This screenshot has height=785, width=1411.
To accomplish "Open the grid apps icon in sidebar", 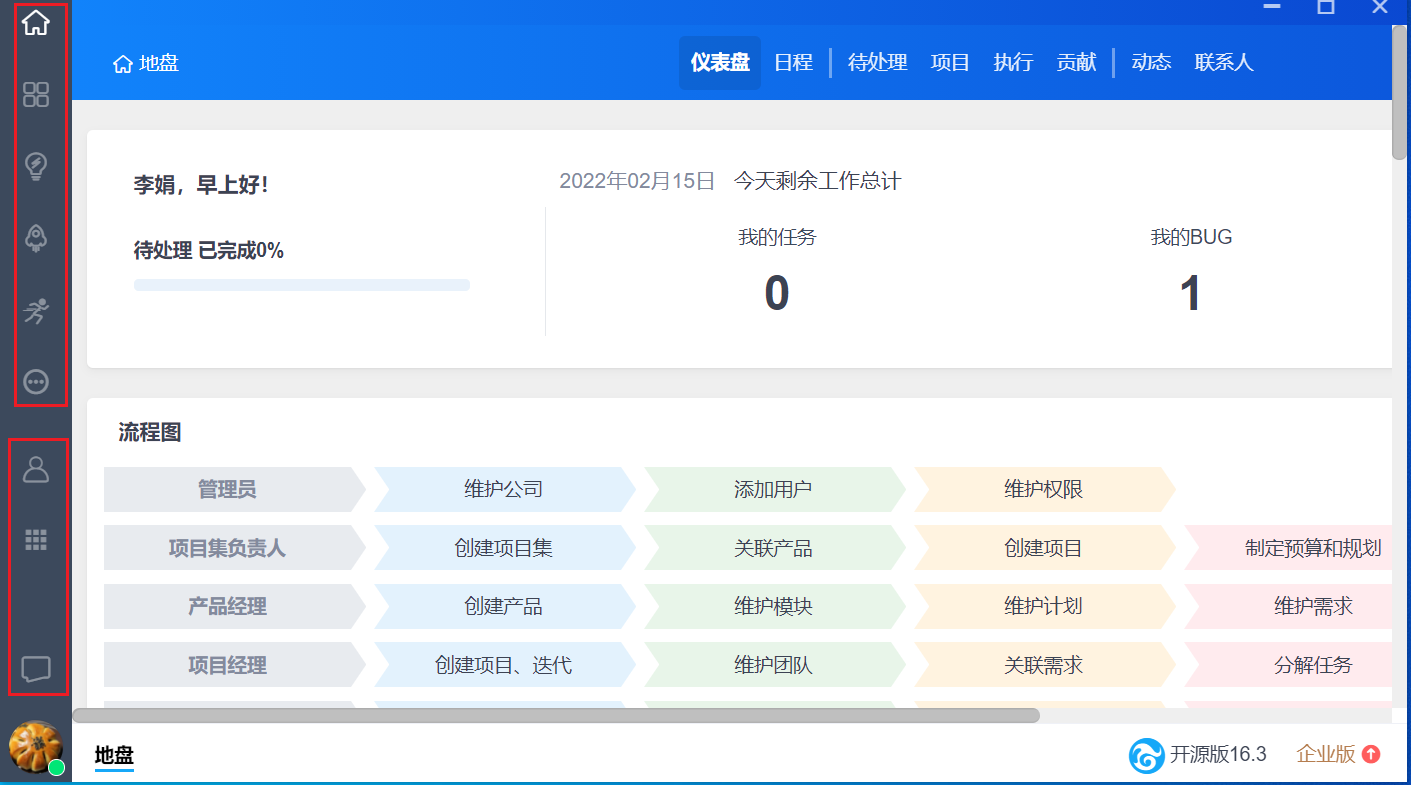I will [36, 540].
